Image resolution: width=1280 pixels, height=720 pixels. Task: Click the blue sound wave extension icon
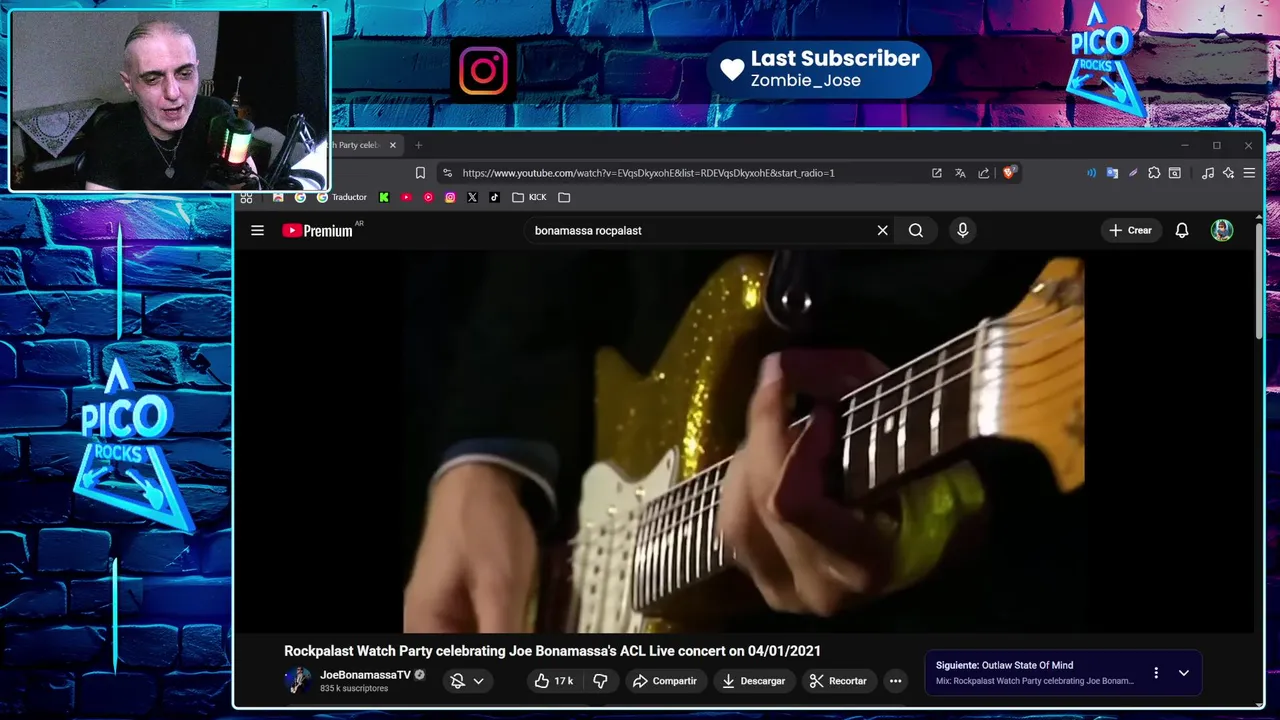click(1091, 173)
